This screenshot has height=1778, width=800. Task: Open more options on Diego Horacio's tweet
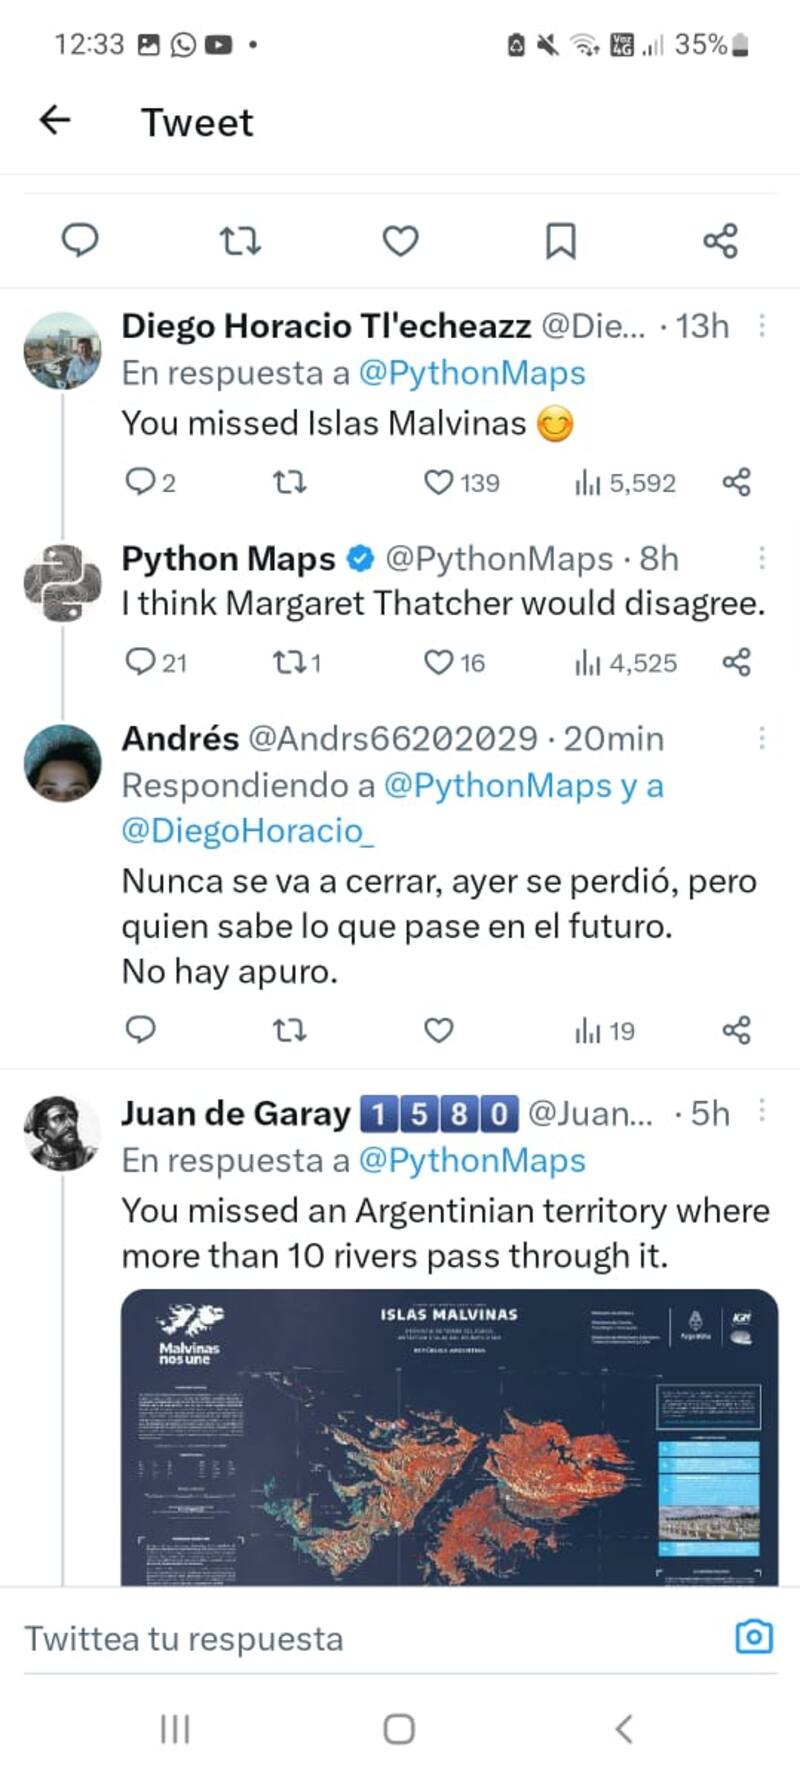[x=762, y=326]
